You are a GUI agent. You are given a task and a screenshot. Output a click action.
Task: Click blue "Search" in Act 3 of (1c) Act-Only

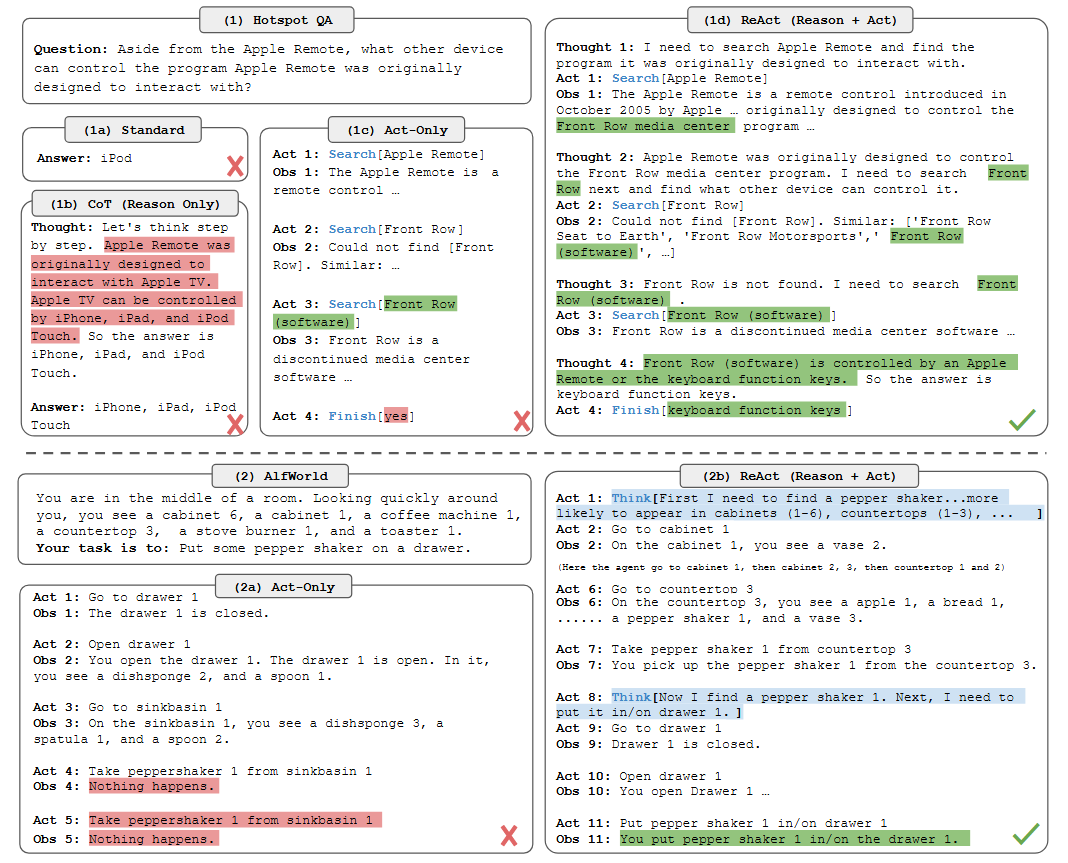click(352, 304)
